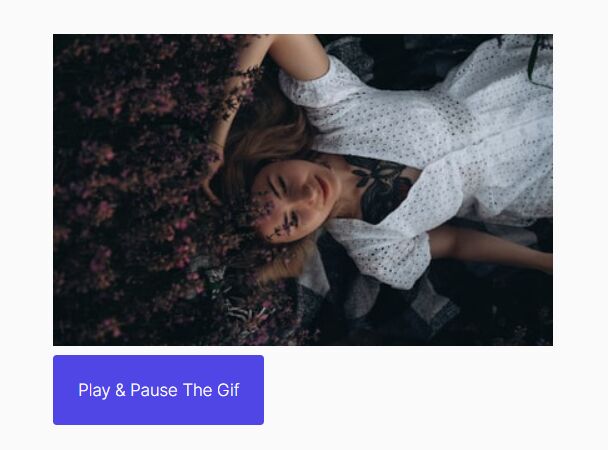Image resolution: width=608 pixels, height=450 pixels.
Task: Click the word 'Gif' on the purple button
Action: tap(228, 390)
